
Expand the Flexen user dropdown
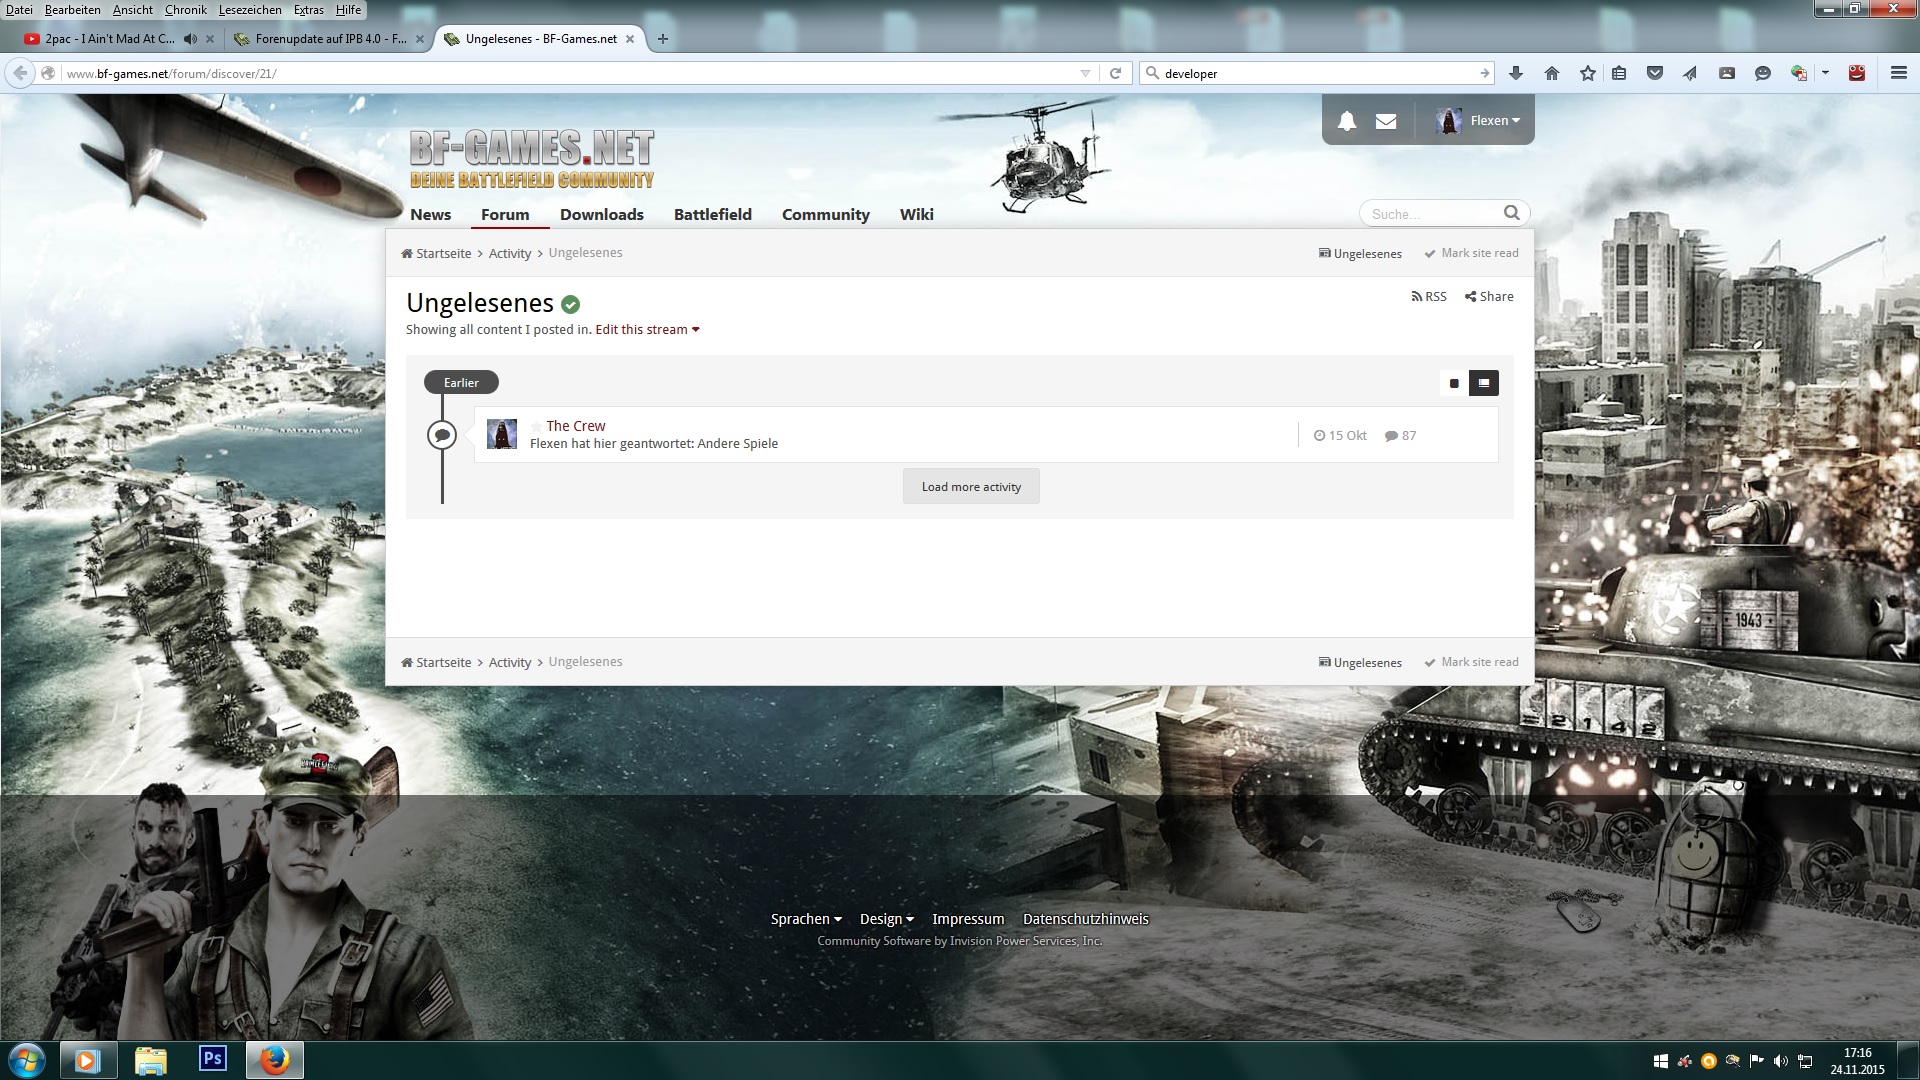(x=1495, y=121)
